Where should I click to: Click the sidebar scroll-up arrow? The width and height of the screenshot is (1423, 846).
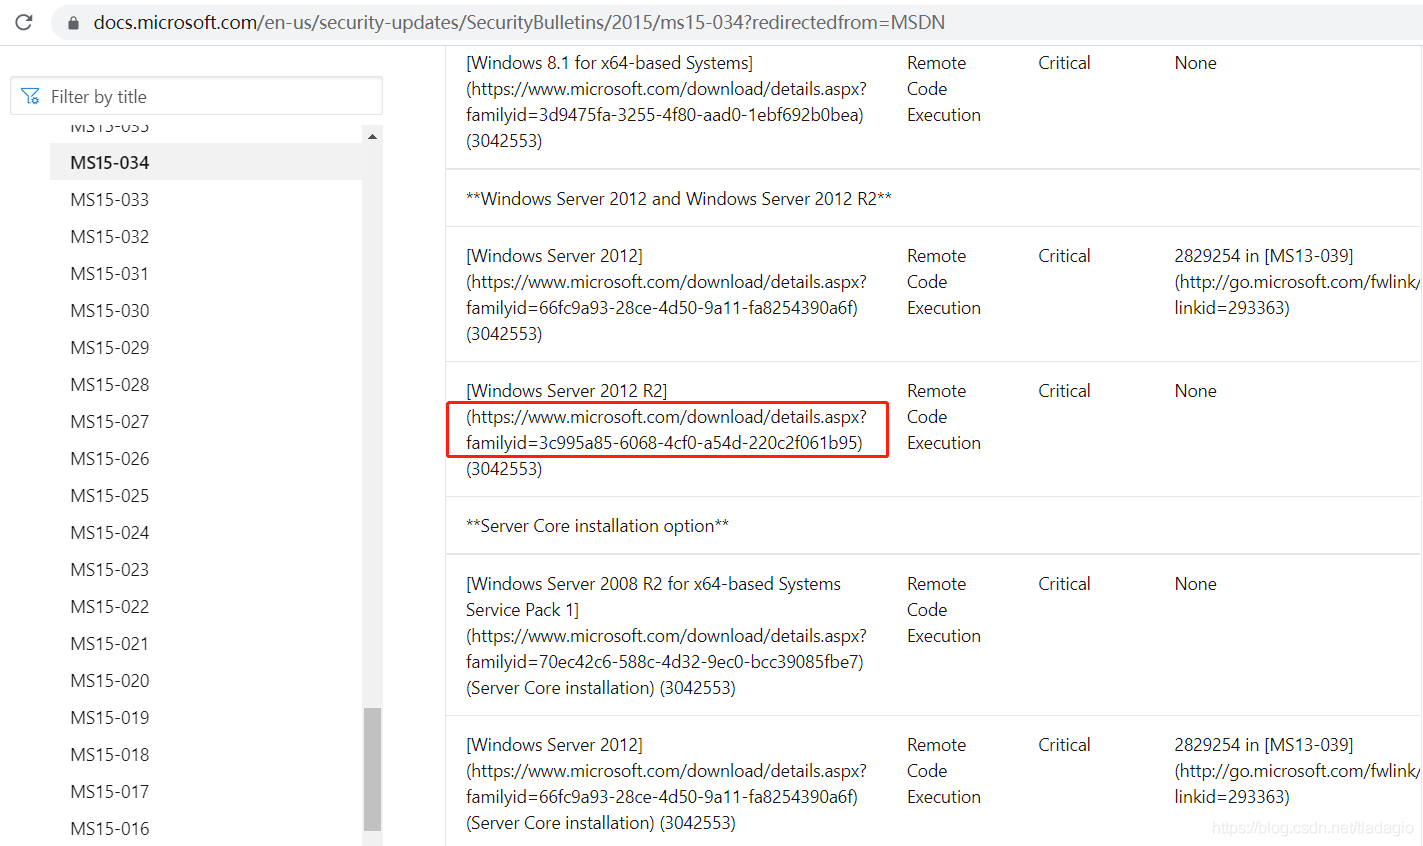click(372, 136)
